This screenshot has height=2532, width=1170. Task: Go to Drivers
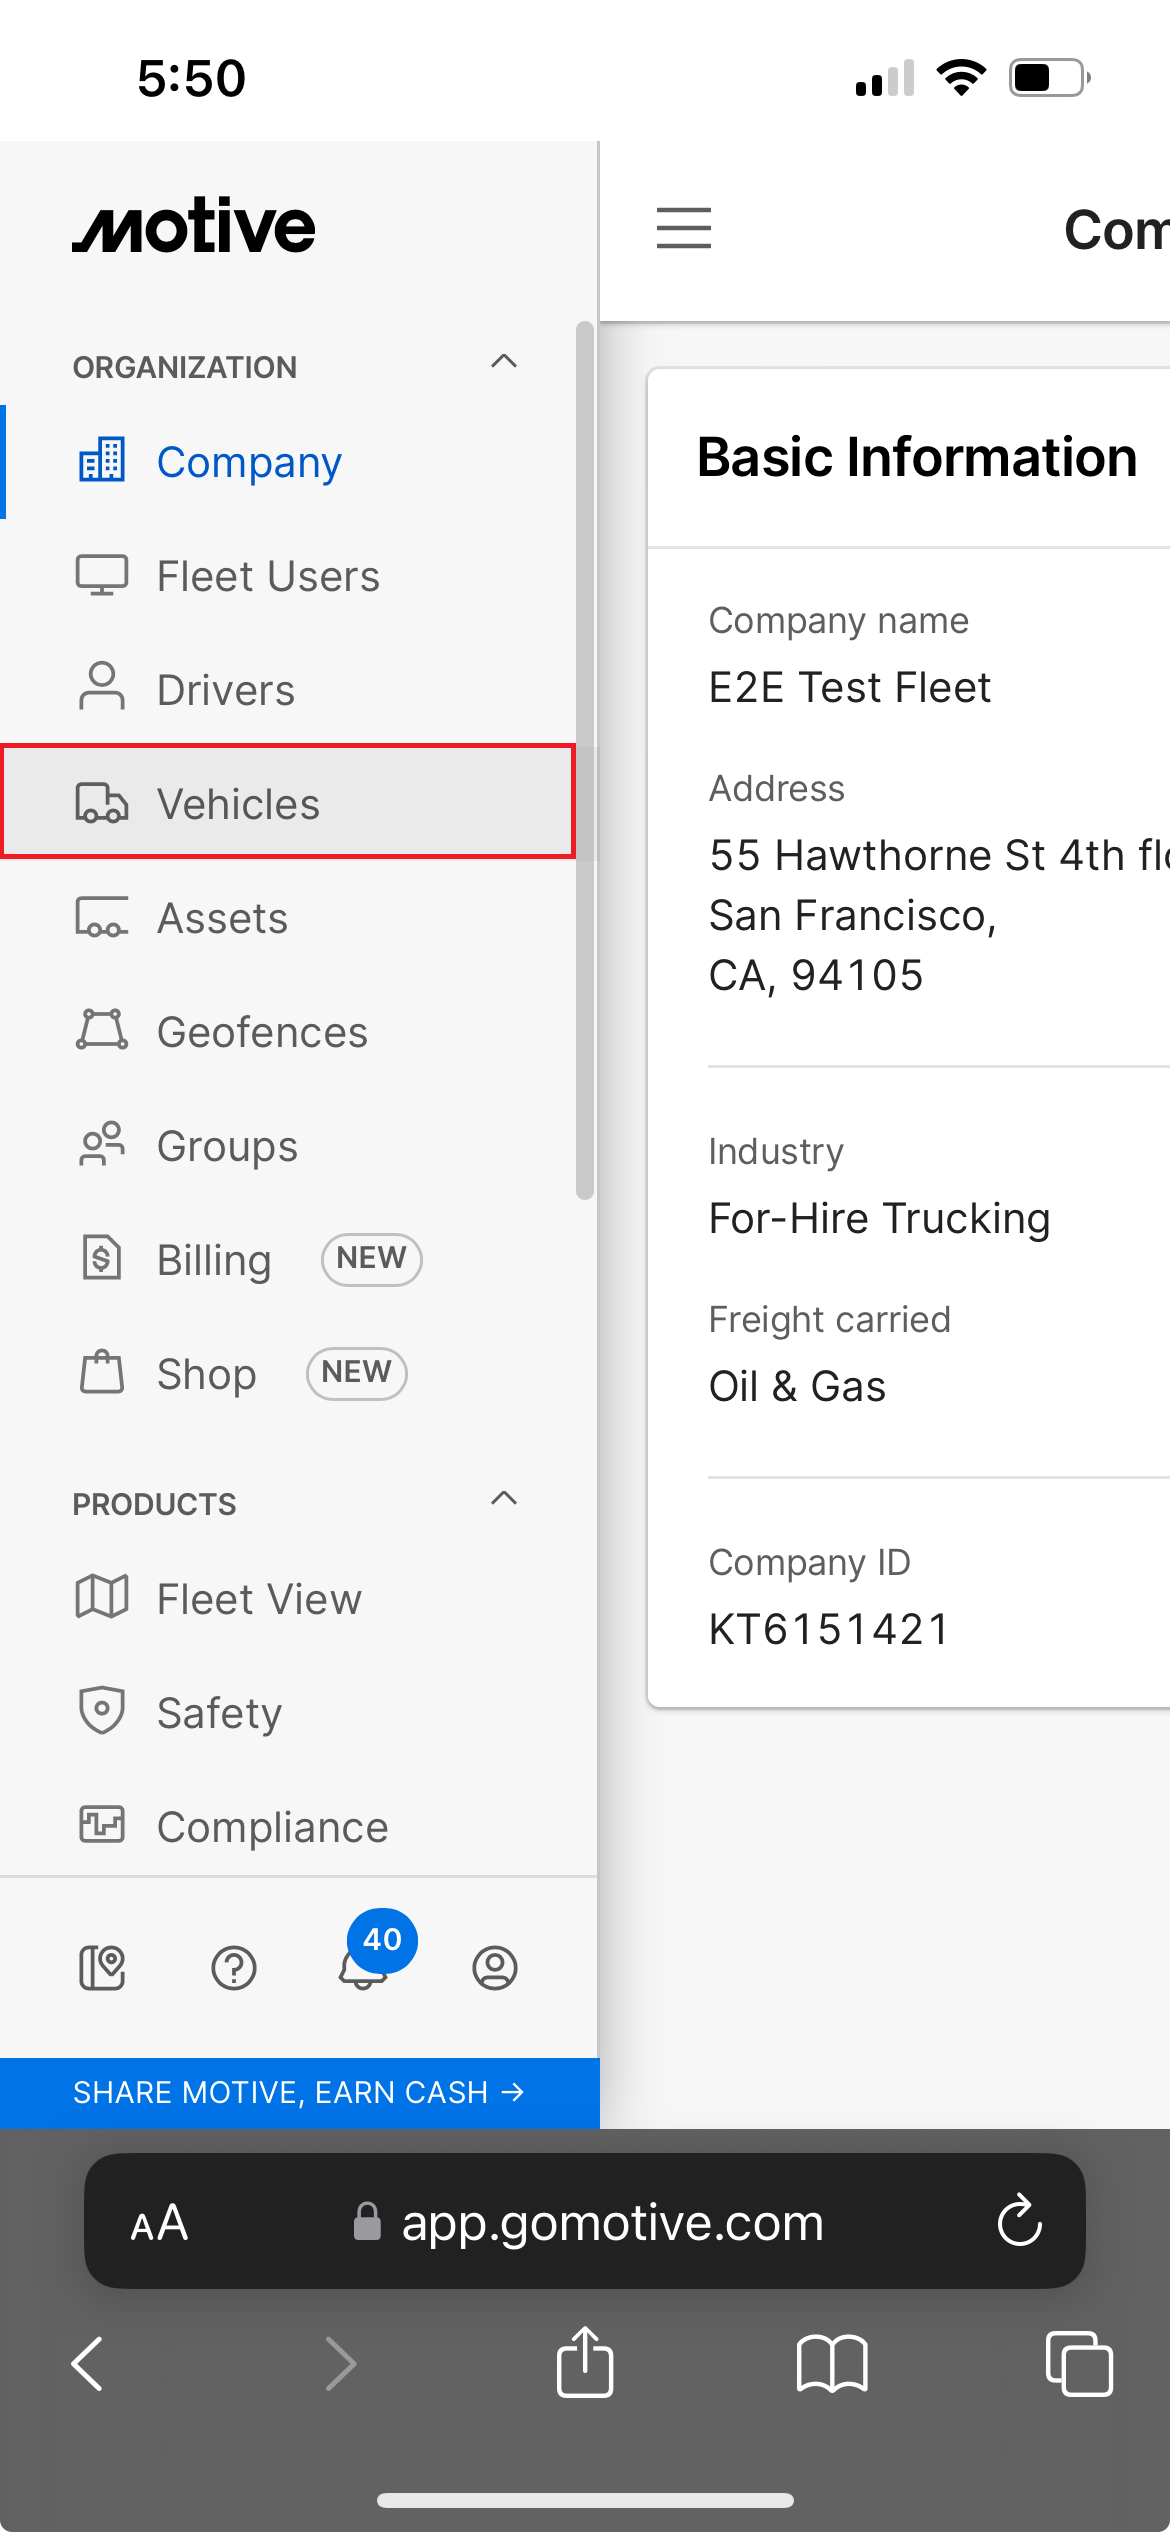[x=288, y=690]
